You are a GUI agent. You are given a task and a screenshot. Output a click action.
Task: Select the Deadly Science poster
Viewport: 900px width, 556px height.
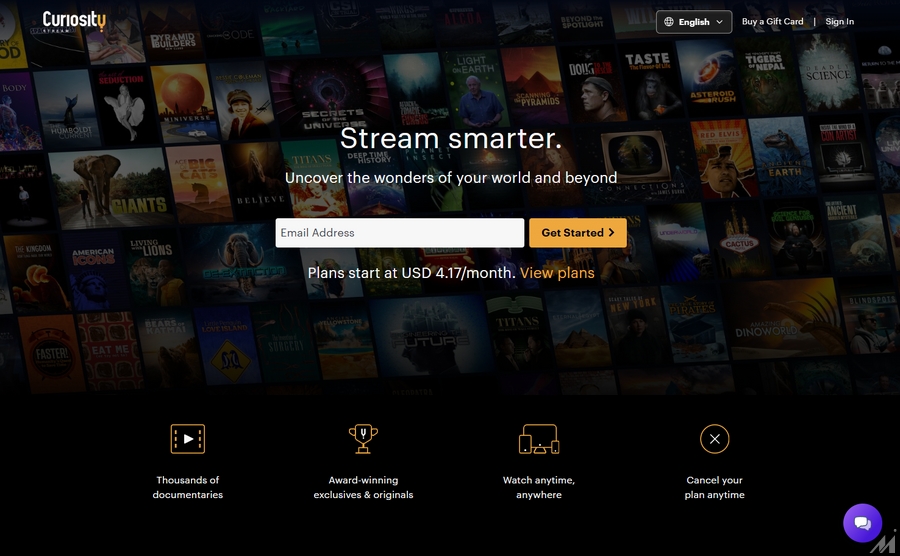pos(828,73)
